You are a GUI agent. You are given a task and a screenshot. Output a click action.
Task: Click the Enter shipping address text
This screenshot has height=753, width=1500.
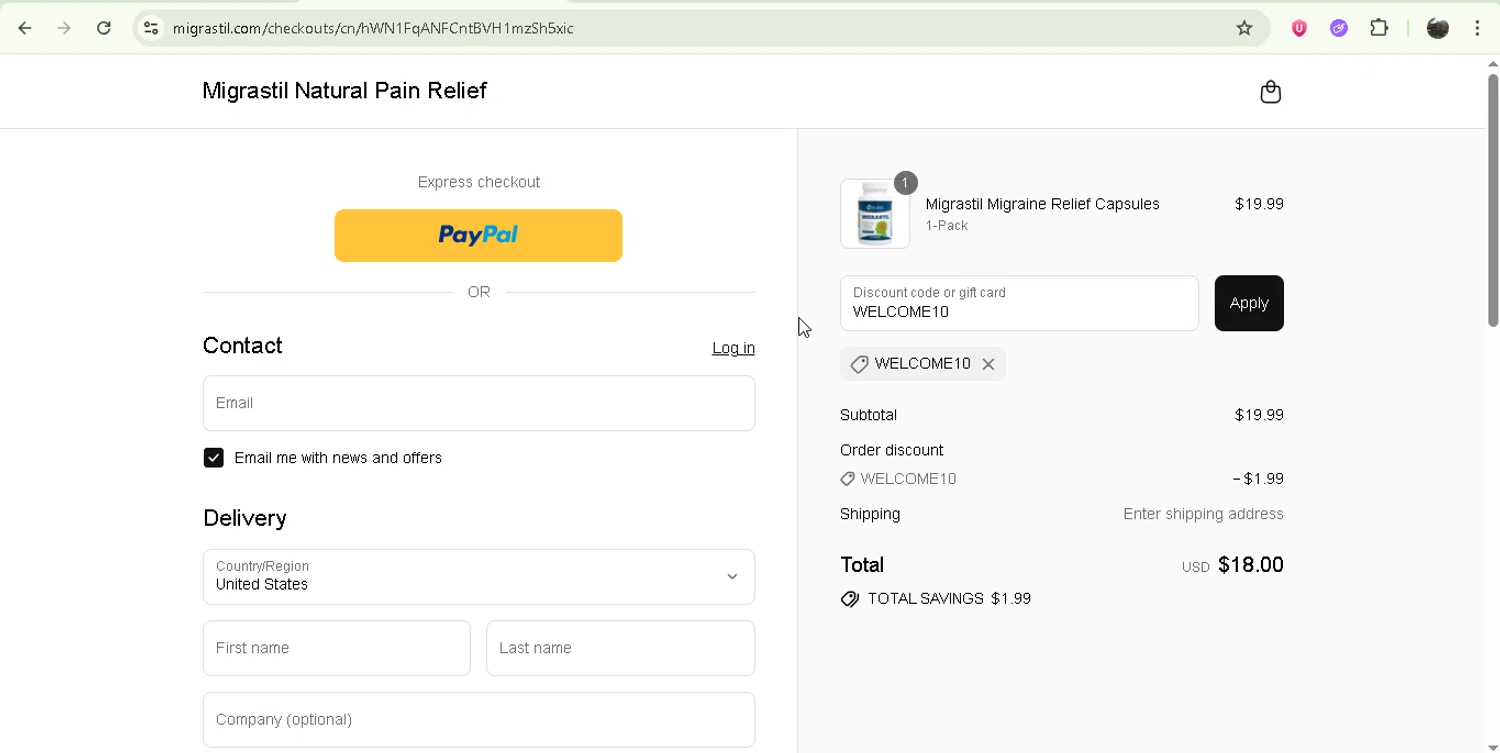tap(1203, 514)
